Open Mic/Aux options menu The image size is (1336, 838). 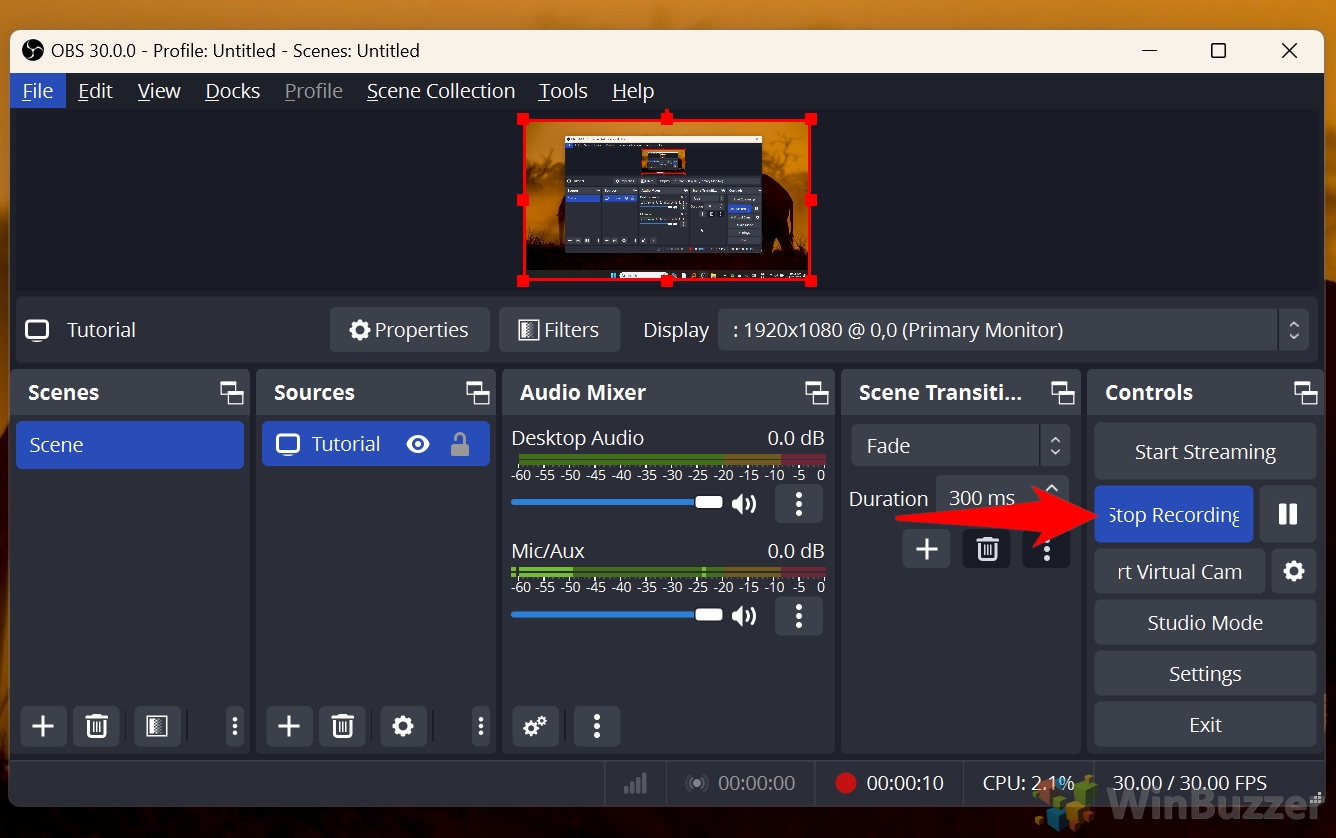[x=798, y=615]
